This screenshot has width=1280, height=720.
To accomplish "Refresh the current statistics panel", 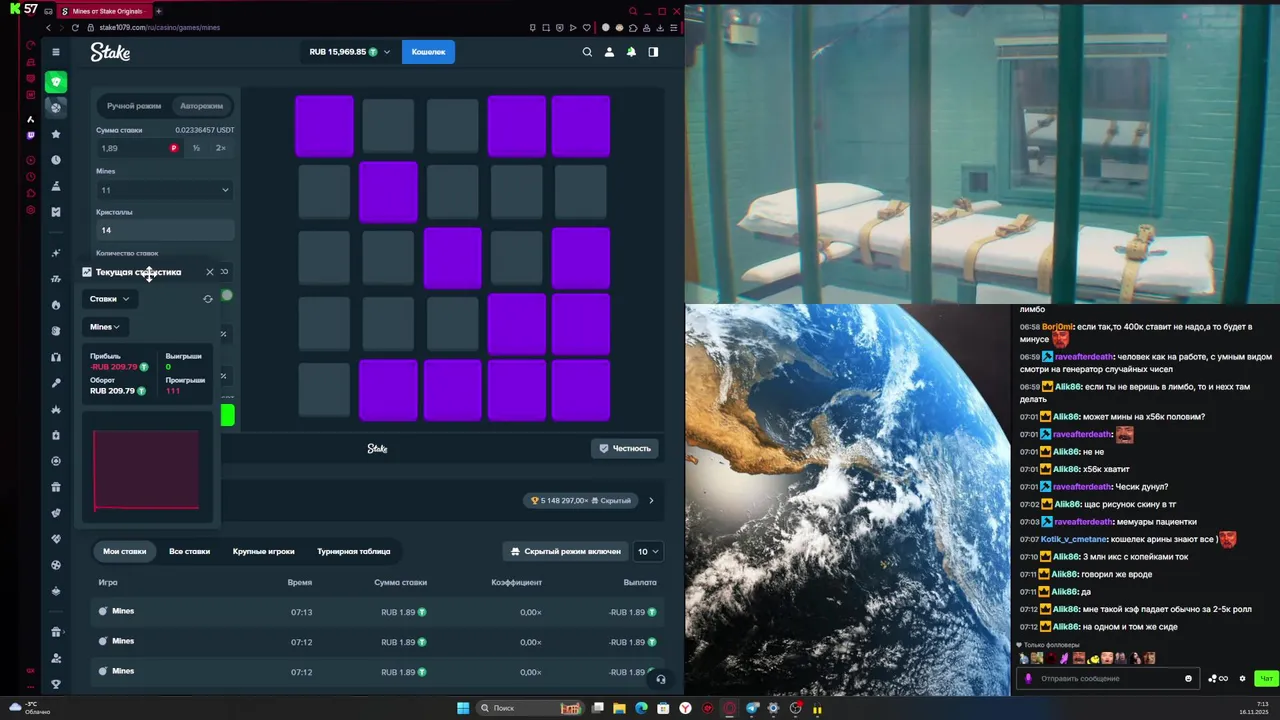I will click(x=208, y=299).
